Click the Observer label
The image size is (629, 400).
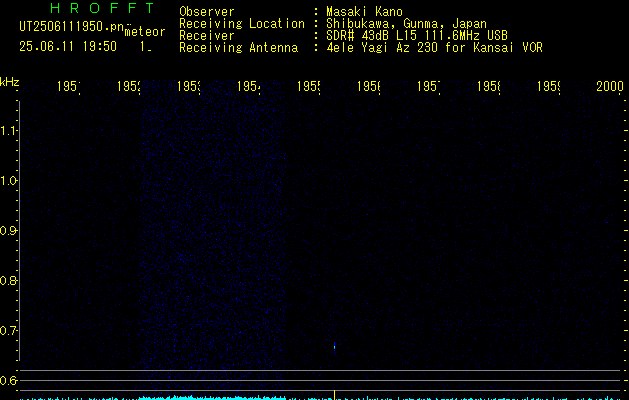click(x=207, y=12)
